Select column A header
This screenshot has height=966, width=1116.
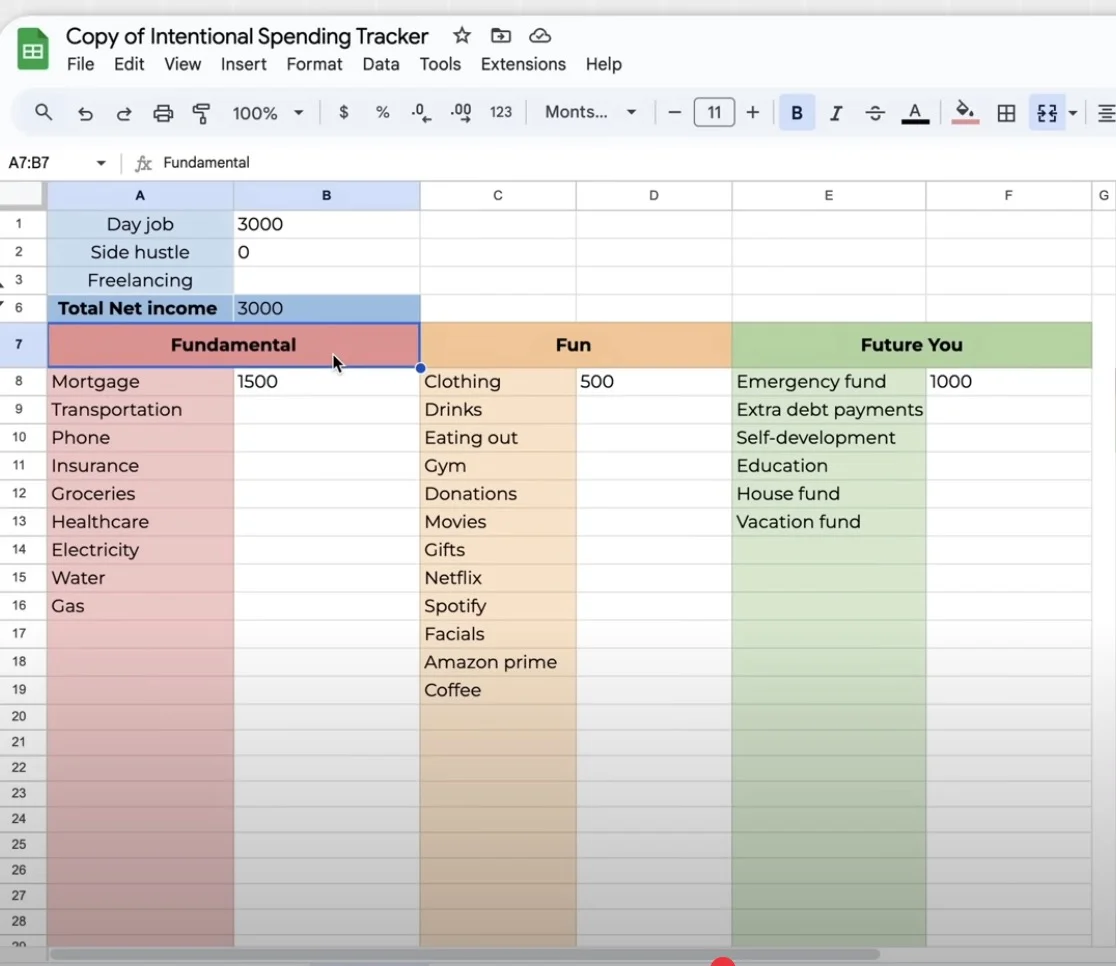(x=140, y=195)
